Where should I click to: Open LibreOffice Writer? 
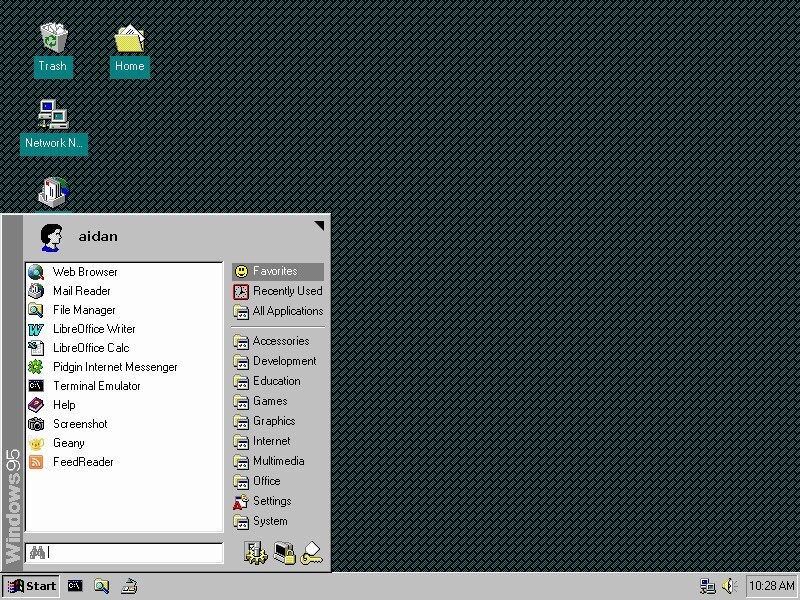point(95,328)
